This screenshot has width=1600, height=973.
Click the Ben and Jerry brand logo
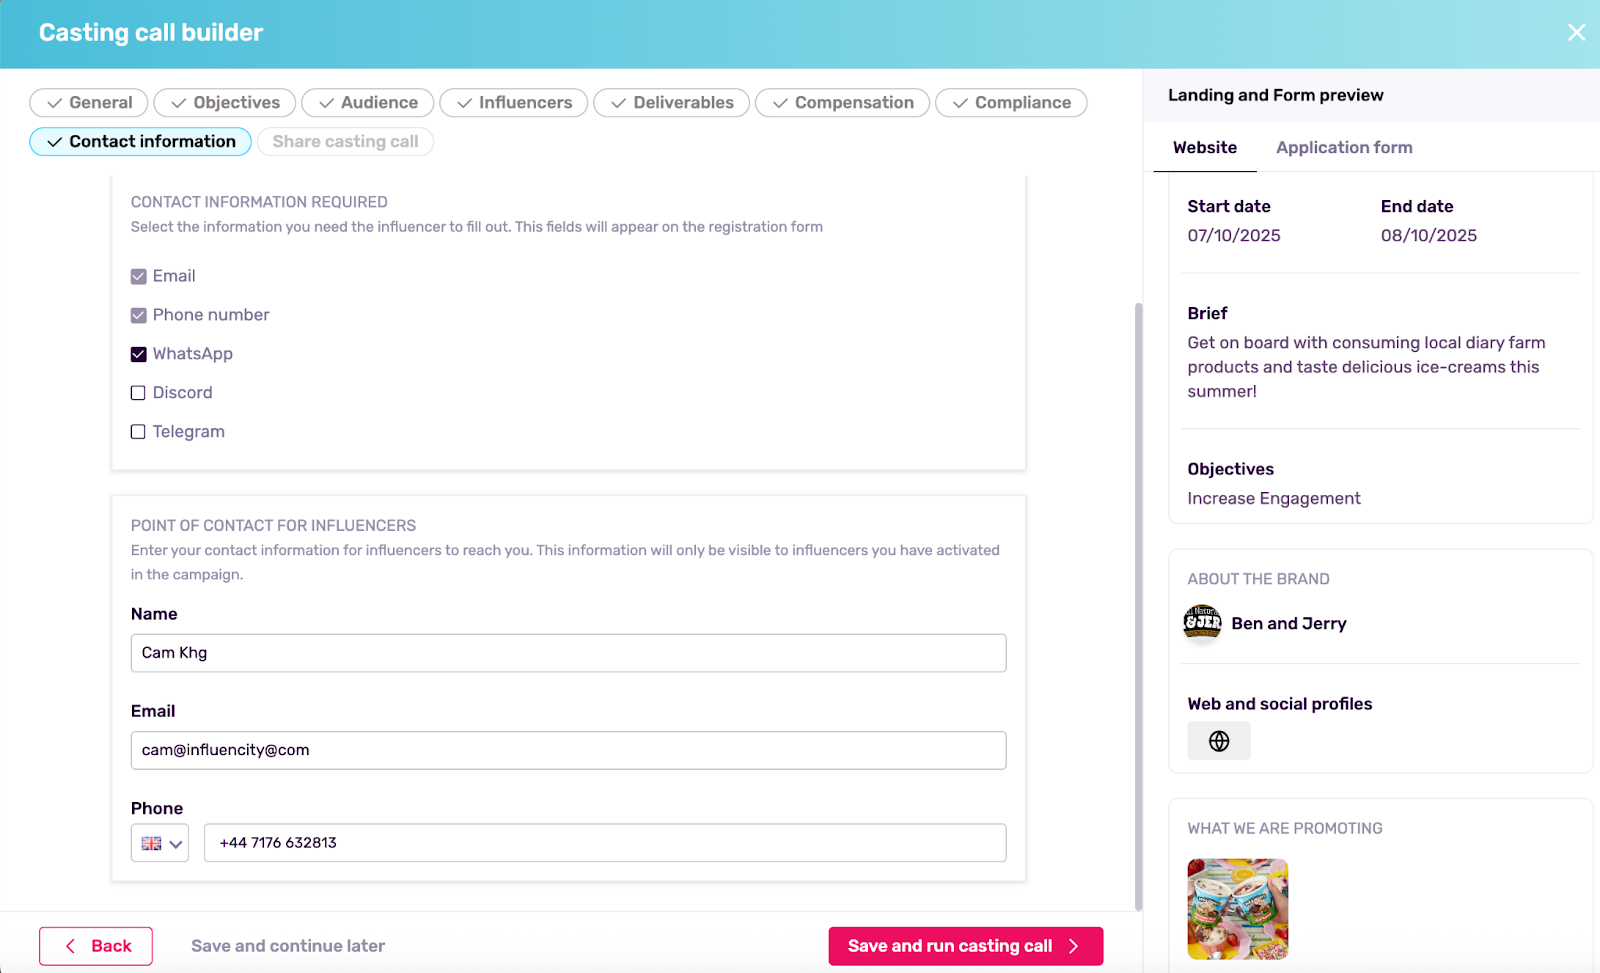click(1202, 623)
